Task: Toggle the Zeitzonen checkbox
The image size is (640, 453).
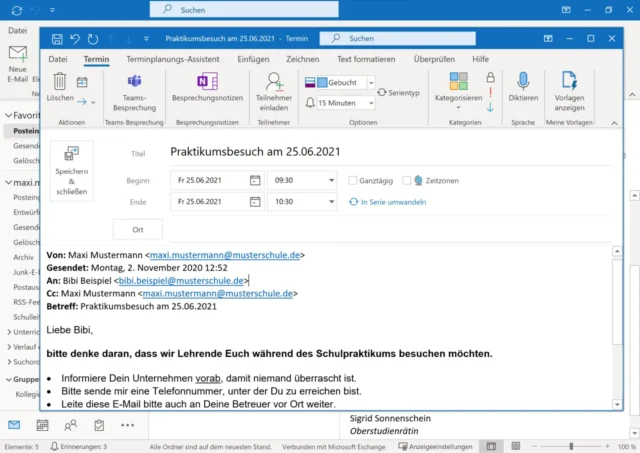Action: point(406,180)
